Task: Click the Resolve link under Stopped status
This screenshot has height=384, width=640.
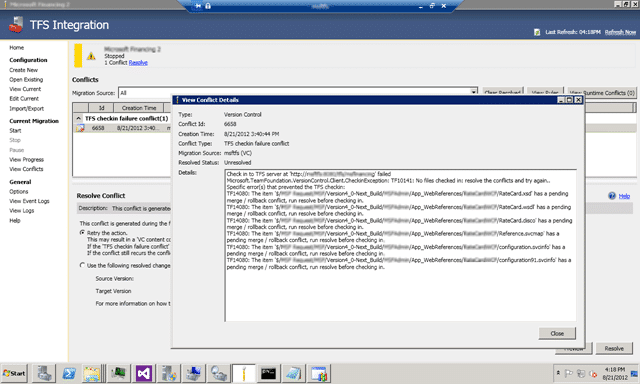Action: pos(138,63)
